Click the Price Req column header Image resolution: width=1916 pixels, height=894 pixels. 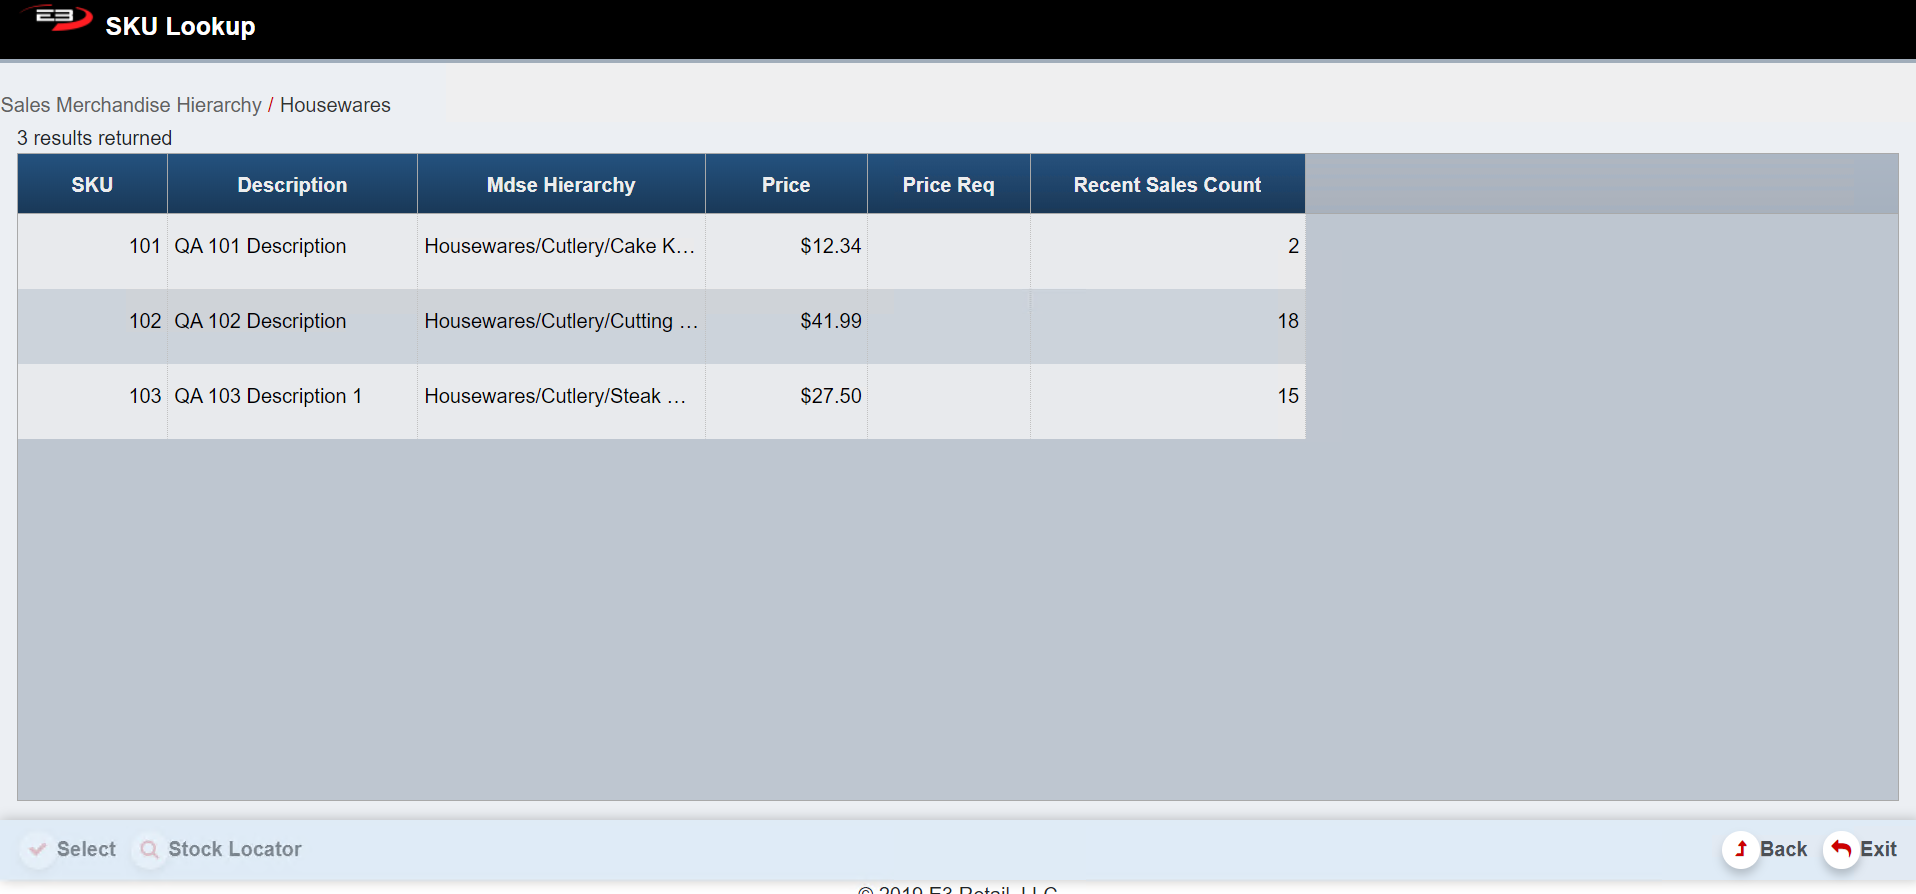pos(948,185)
